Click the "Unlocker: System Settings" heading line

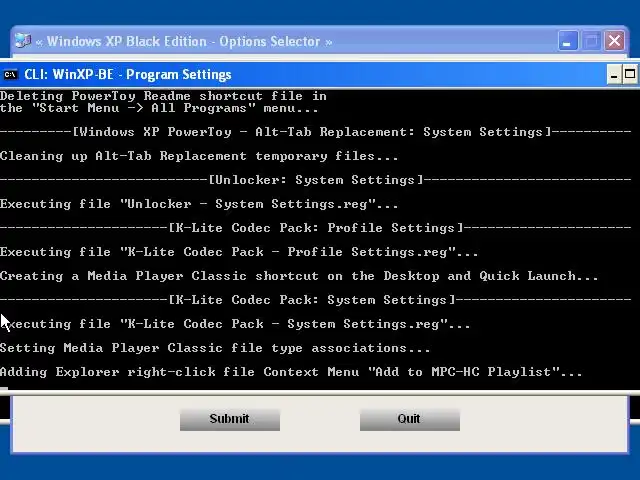(x=316, y=180)
